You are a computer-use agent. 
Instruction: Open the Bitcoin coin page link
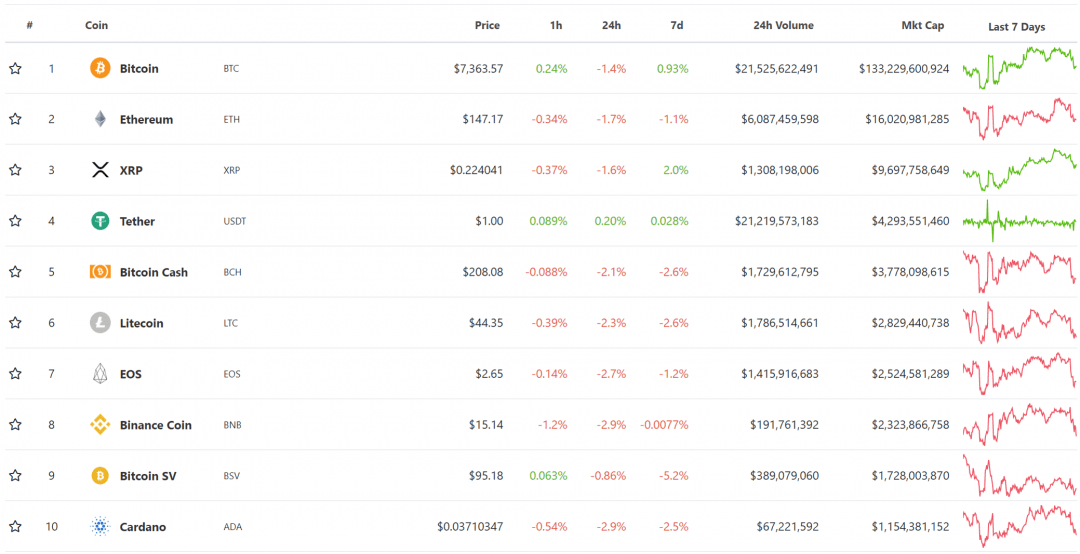click(139, 69)
